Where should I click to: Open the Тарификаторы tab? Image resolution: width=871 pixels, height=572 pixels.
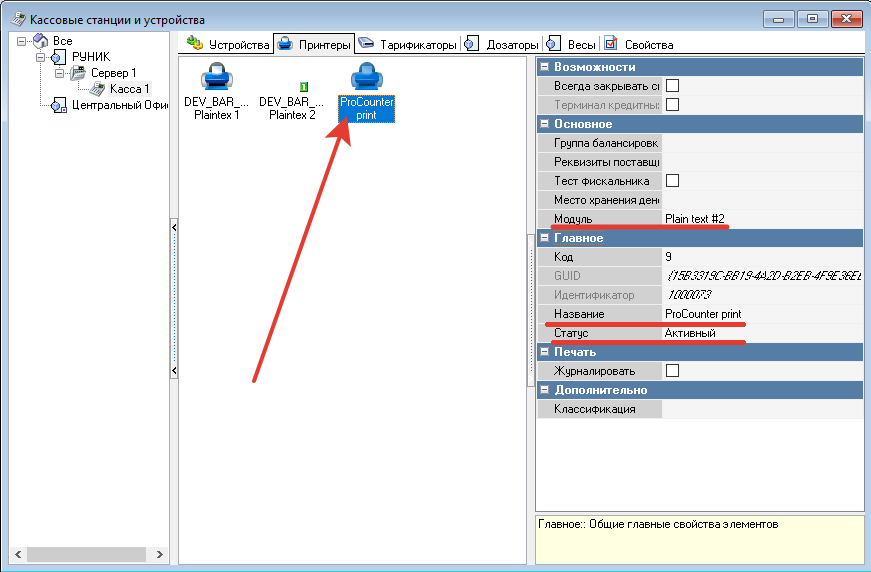[x=408, y=44]
